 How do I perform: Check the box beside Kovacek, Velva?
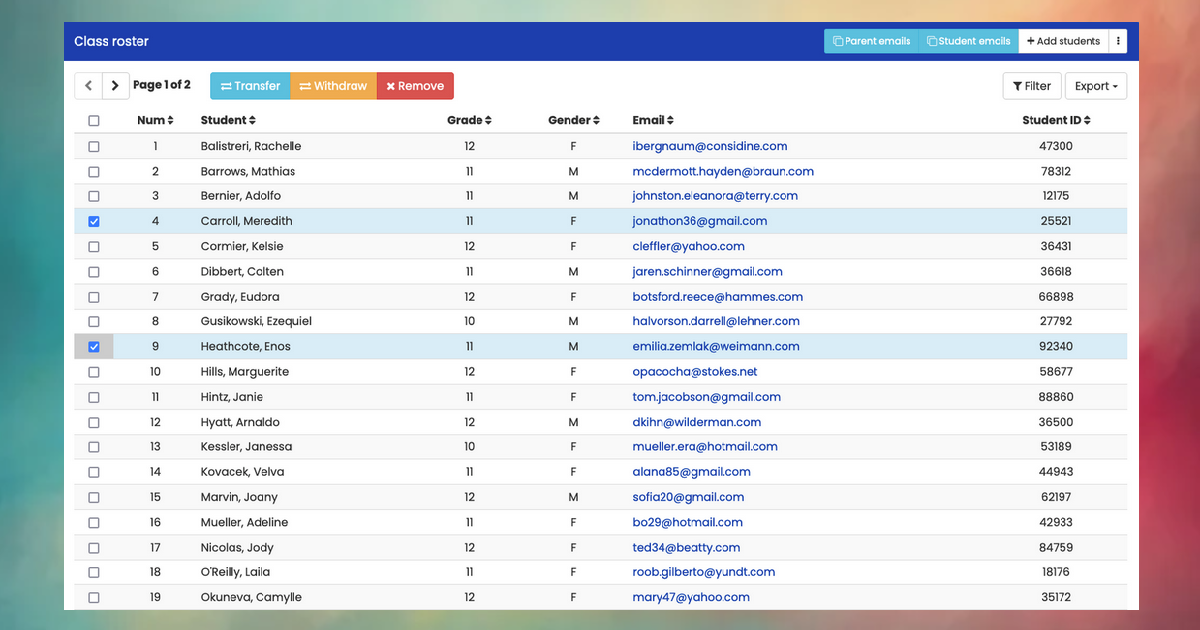point(94,472)
